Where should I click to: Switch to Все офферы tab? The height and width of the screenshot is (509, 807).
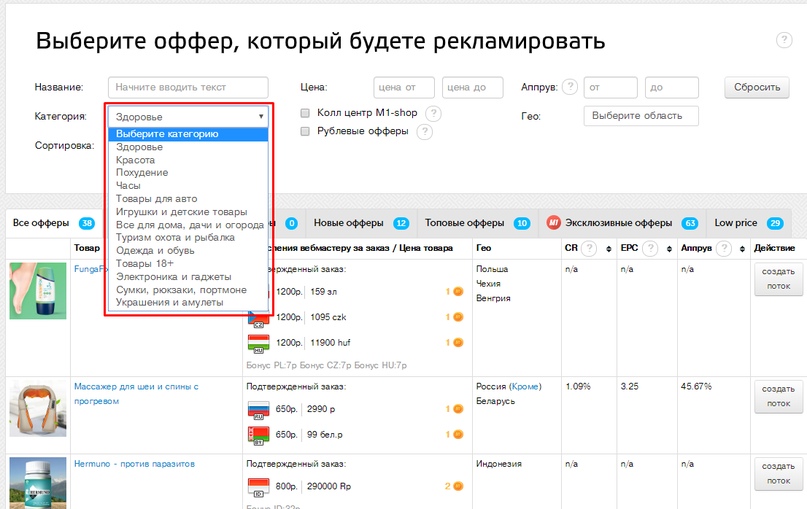coord(54,223)
